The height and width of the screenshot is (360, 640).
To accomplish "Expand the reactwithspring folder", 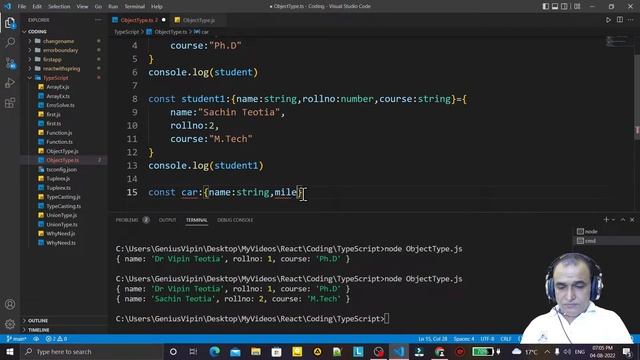I will [x=61, y=69].
